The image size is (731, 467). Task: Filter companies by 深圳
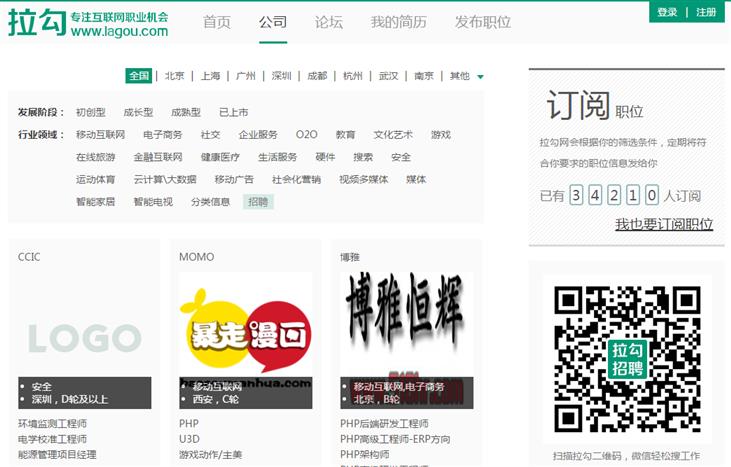click(282, 76)
